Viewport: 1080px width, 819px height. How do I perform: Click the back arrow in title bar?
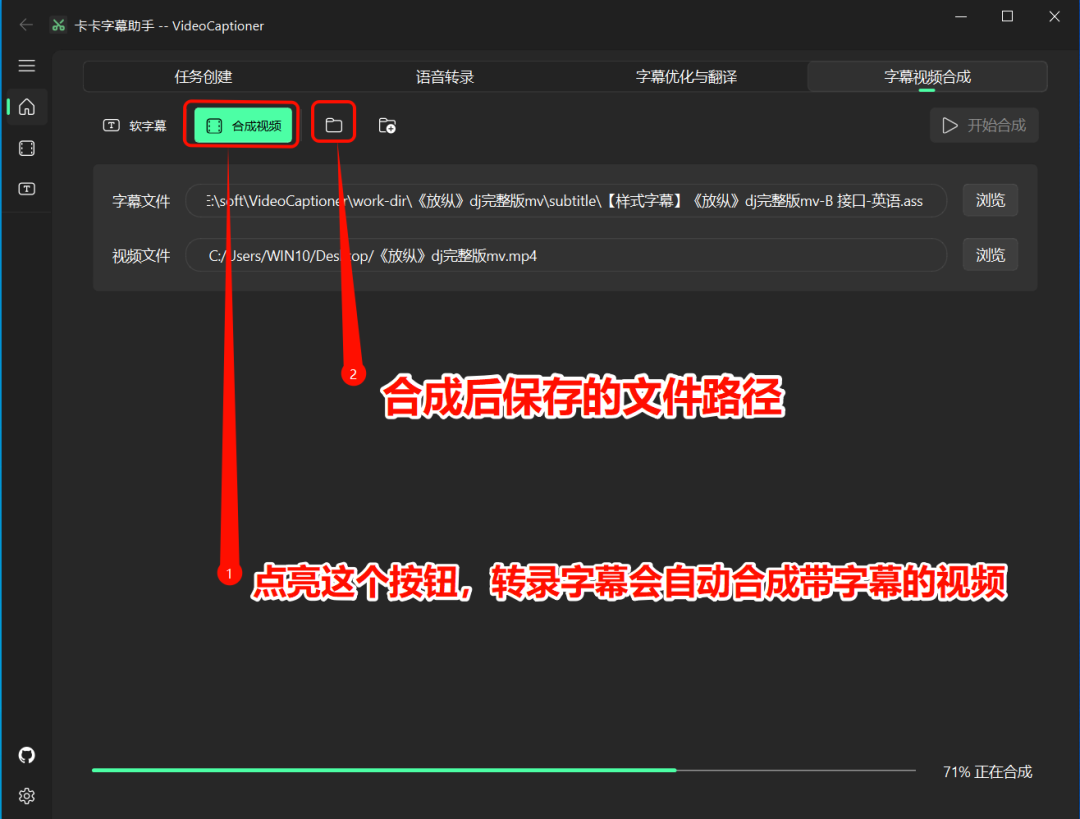tap(26, 25)
